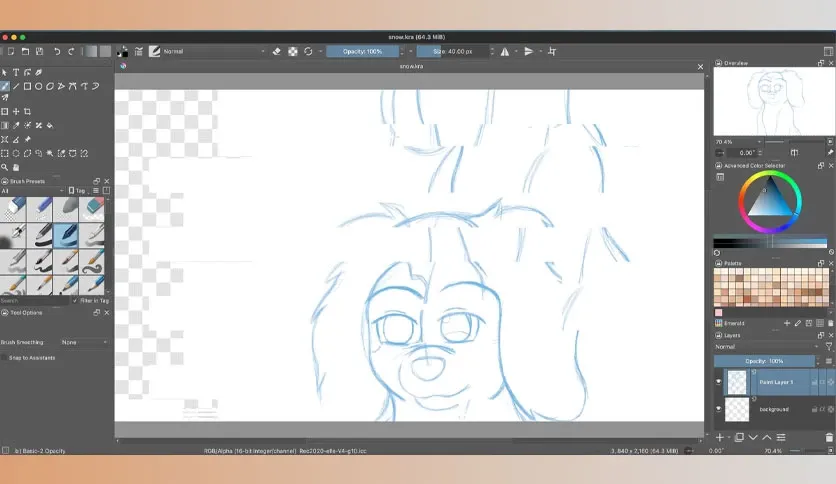836x484 pixels.
Task: Open the layer filter funnel dropdown
Action: [829, 346]
